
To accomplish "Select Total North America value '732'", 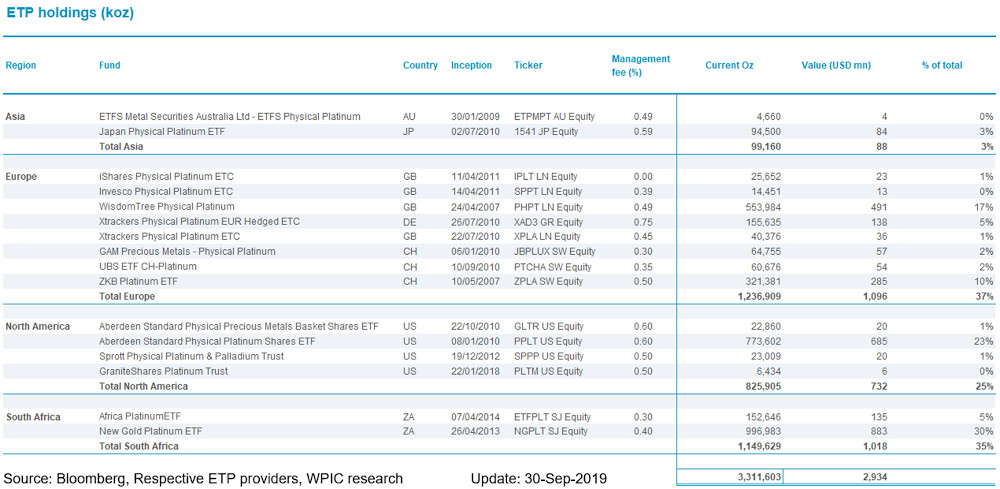I will (x=879, y=386).
